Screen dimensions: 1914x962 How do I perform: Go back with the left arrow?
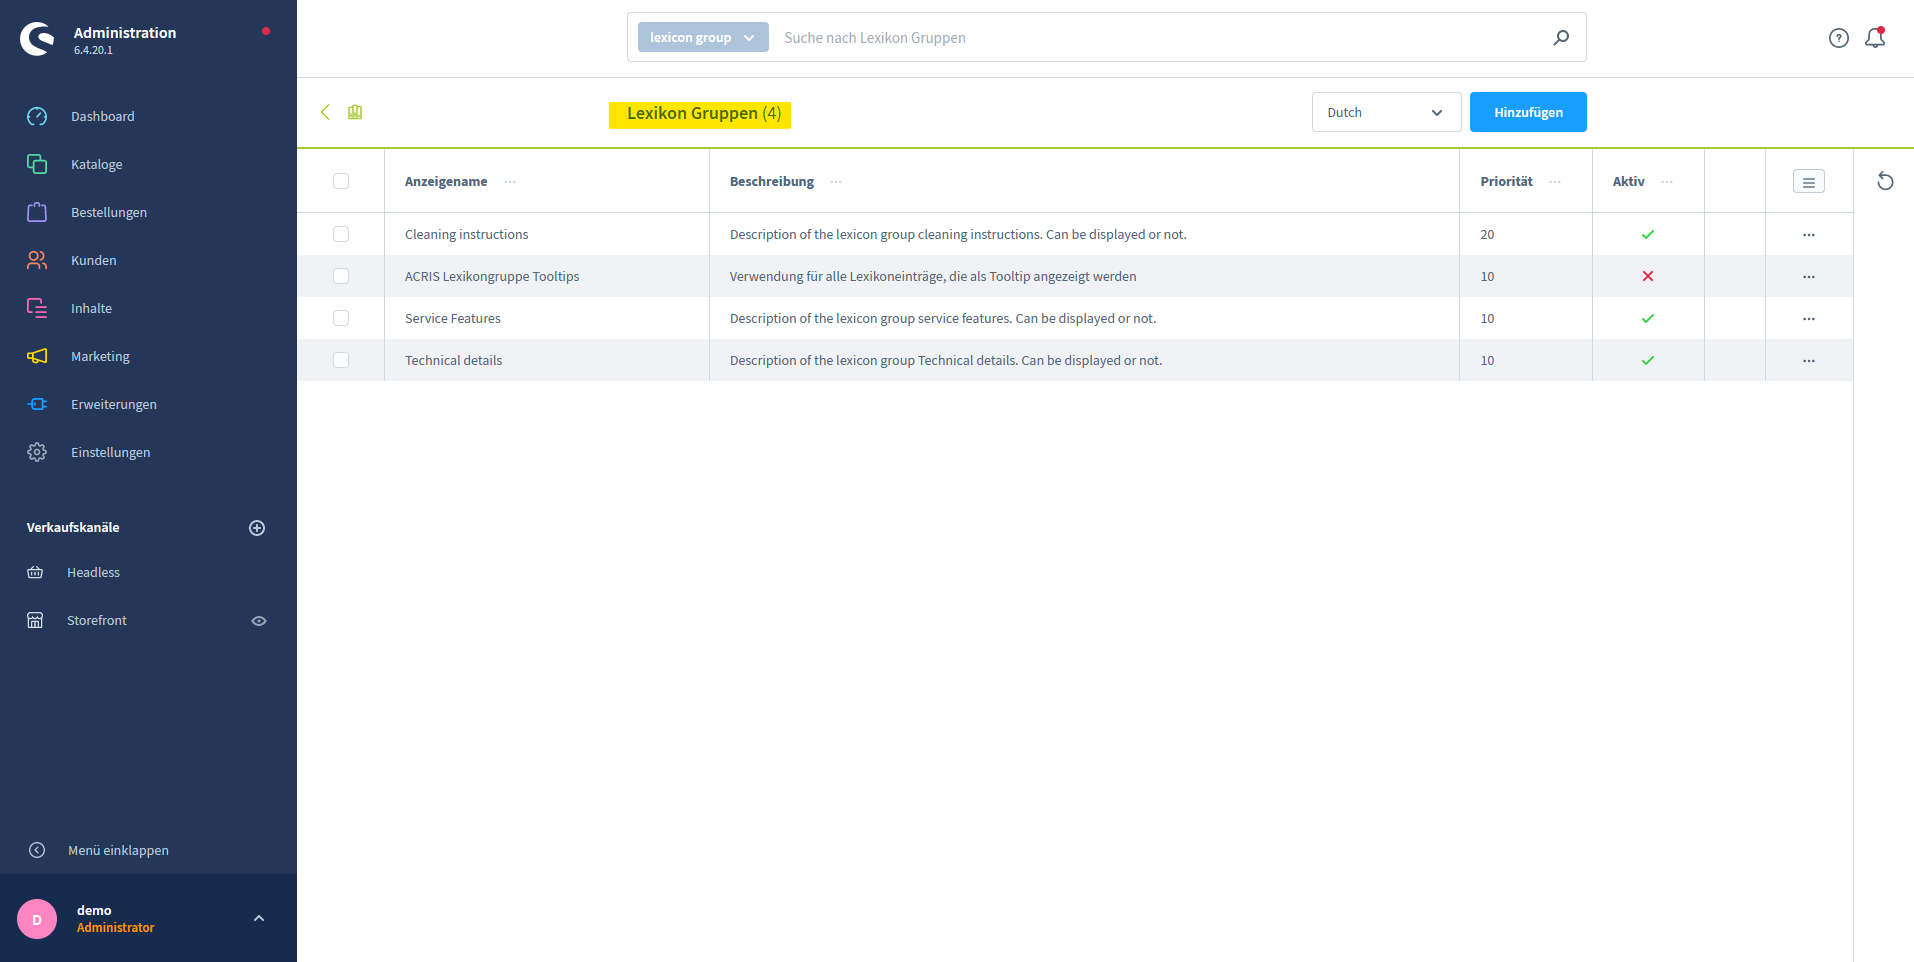(x=325, y=112)
